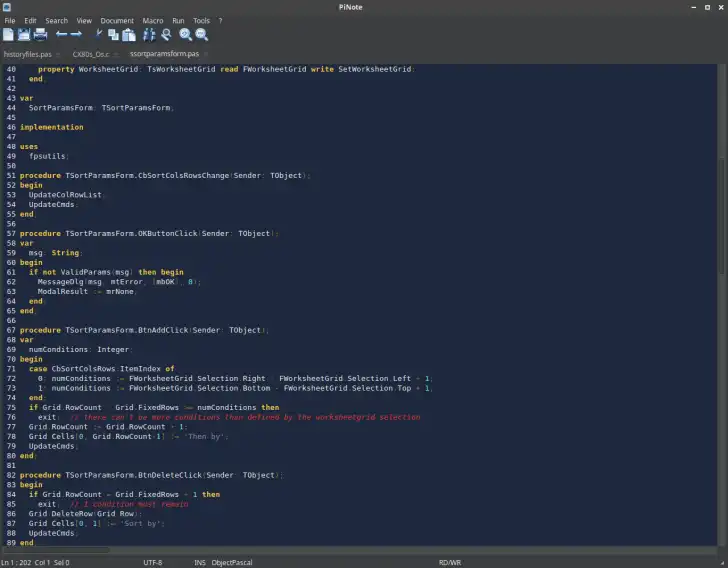This screenshot has width=728, height=568.
Task: Toggle INS insert mode in status bar
Action: pos(200,562)
